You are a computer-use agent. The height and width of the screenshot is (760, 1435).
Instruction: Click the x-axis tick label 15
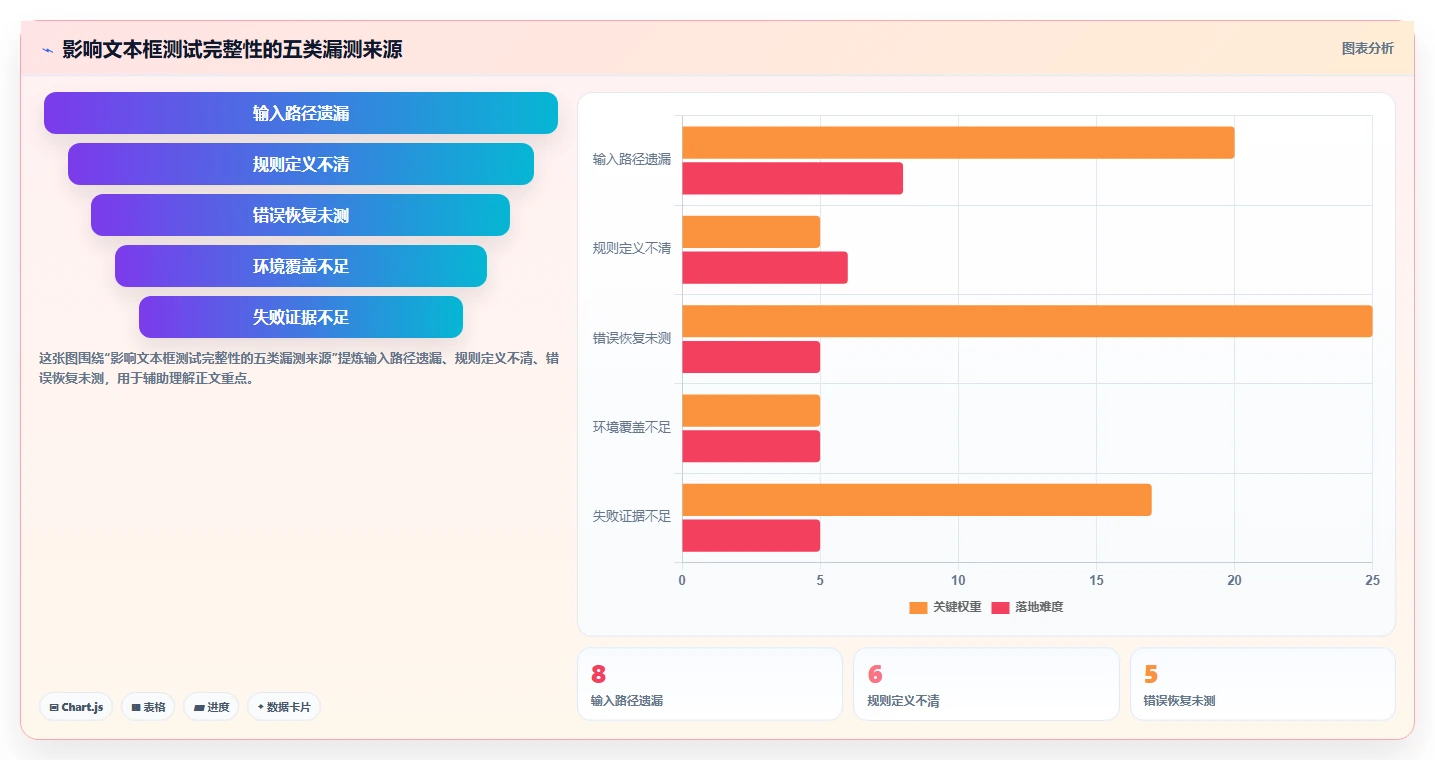click(x=1096, y=580)
